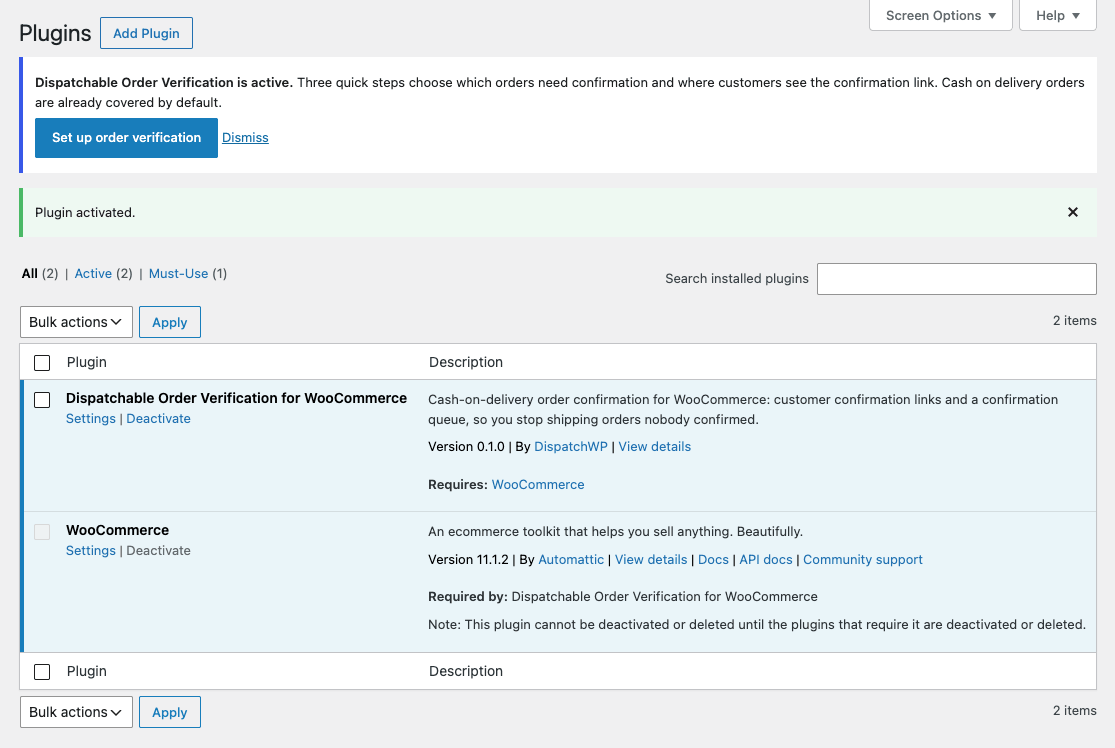Image resolution: width=1115 pixels, height=748 pixels.
Task: Click the bottom Description column label
Action: pos(466,671)
